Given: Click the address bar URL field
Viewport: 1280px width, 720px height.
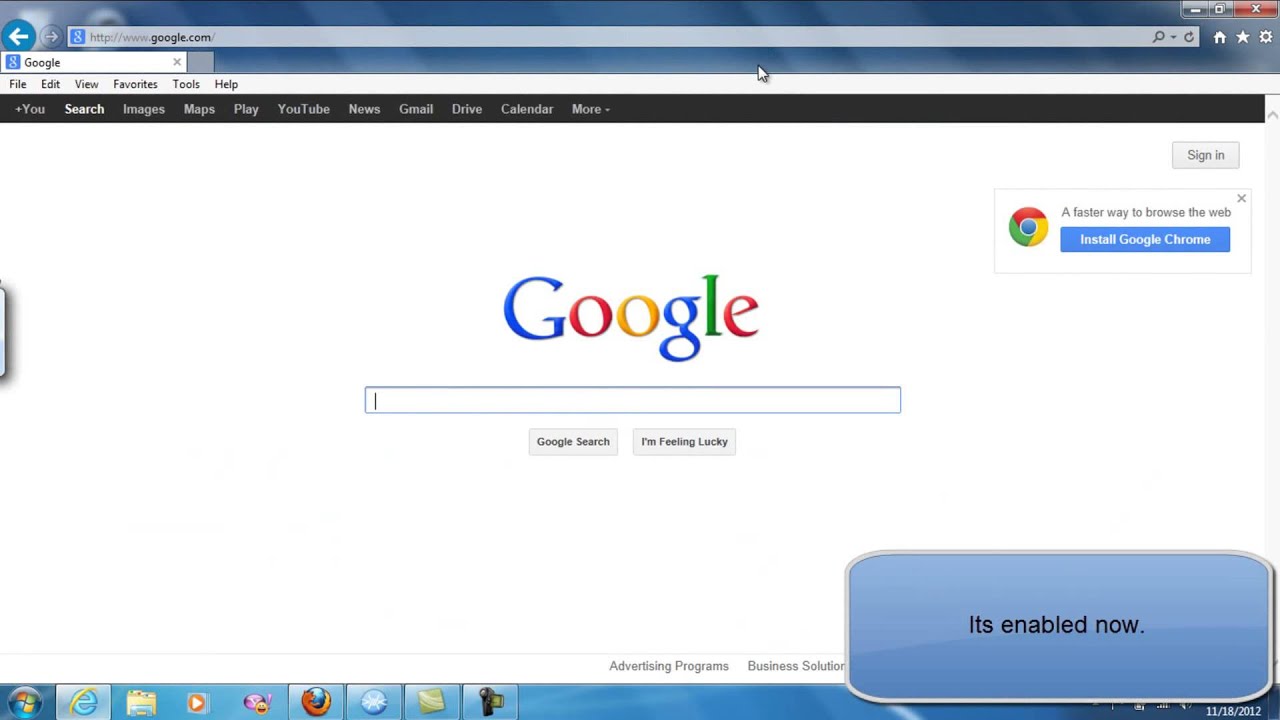Looking at the screenshot, I should [x=610, y=37].
